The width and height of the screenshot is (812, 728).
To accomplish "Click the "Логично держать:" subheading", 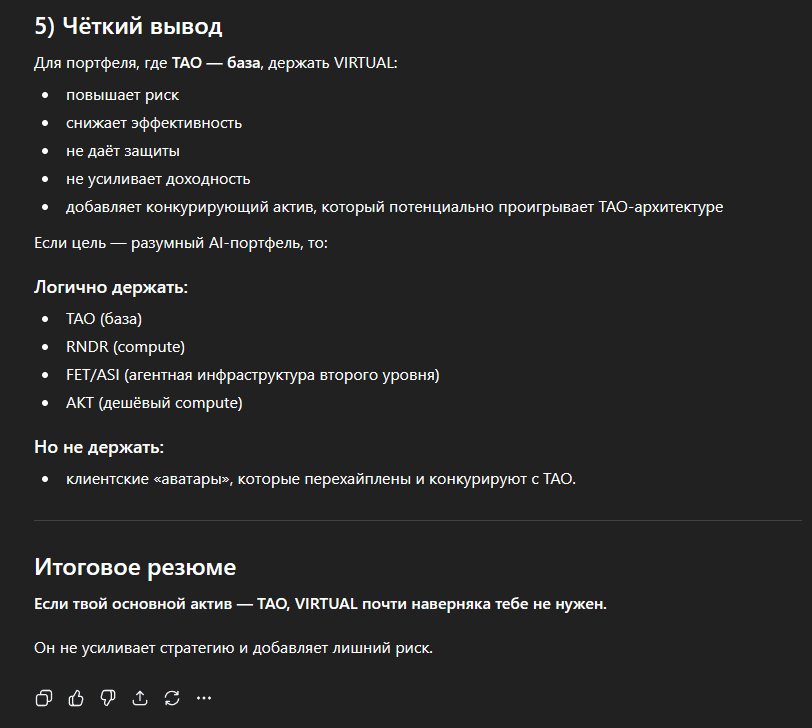I will click(x=111, y=287).
